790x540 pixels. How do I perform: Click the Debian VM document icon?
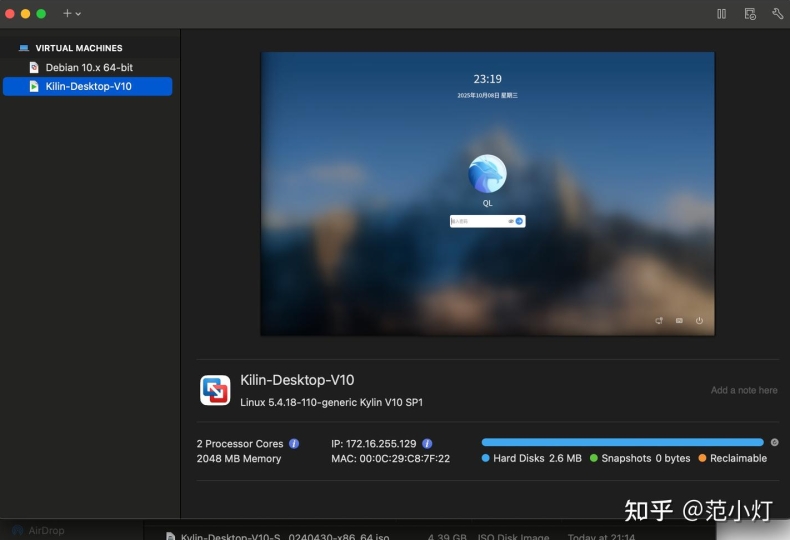click(x=34, y=68)
